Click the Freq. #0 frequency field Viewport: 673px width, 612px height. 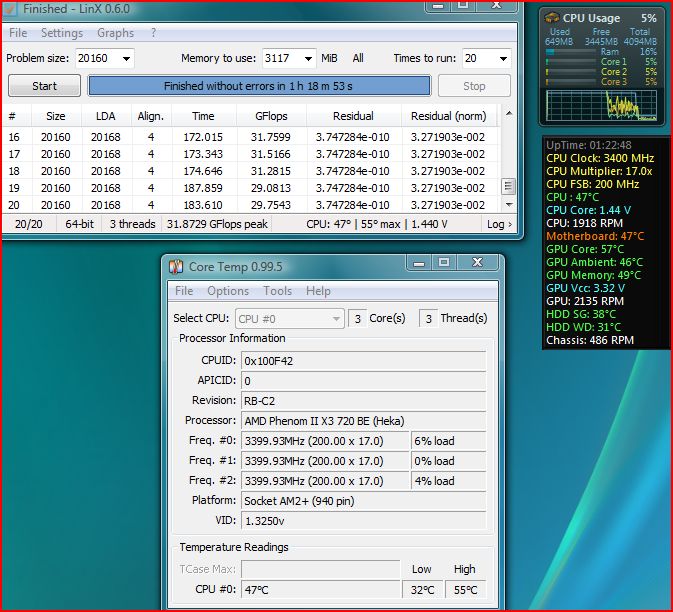325,441
